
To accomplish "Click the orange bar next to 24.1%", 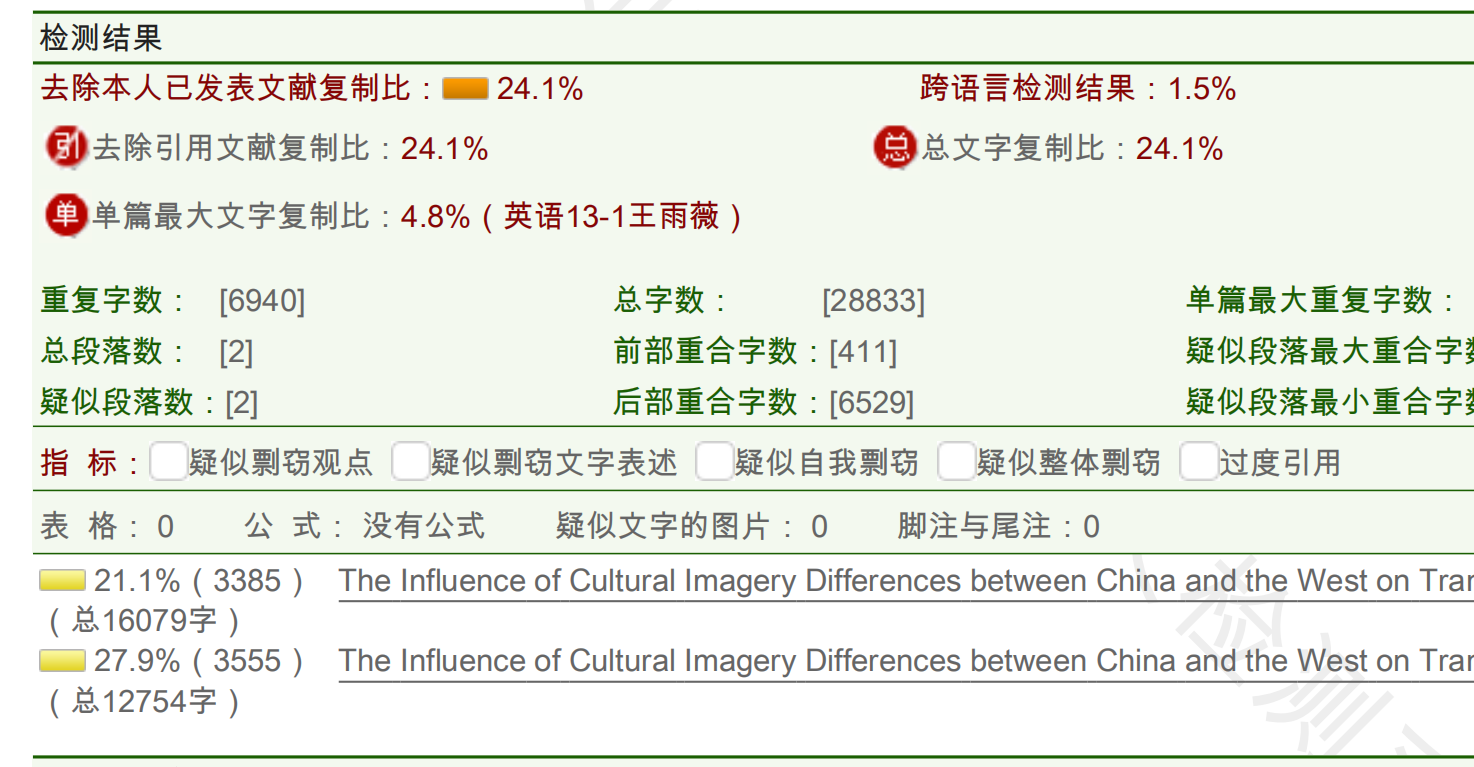I will [465, 89].
